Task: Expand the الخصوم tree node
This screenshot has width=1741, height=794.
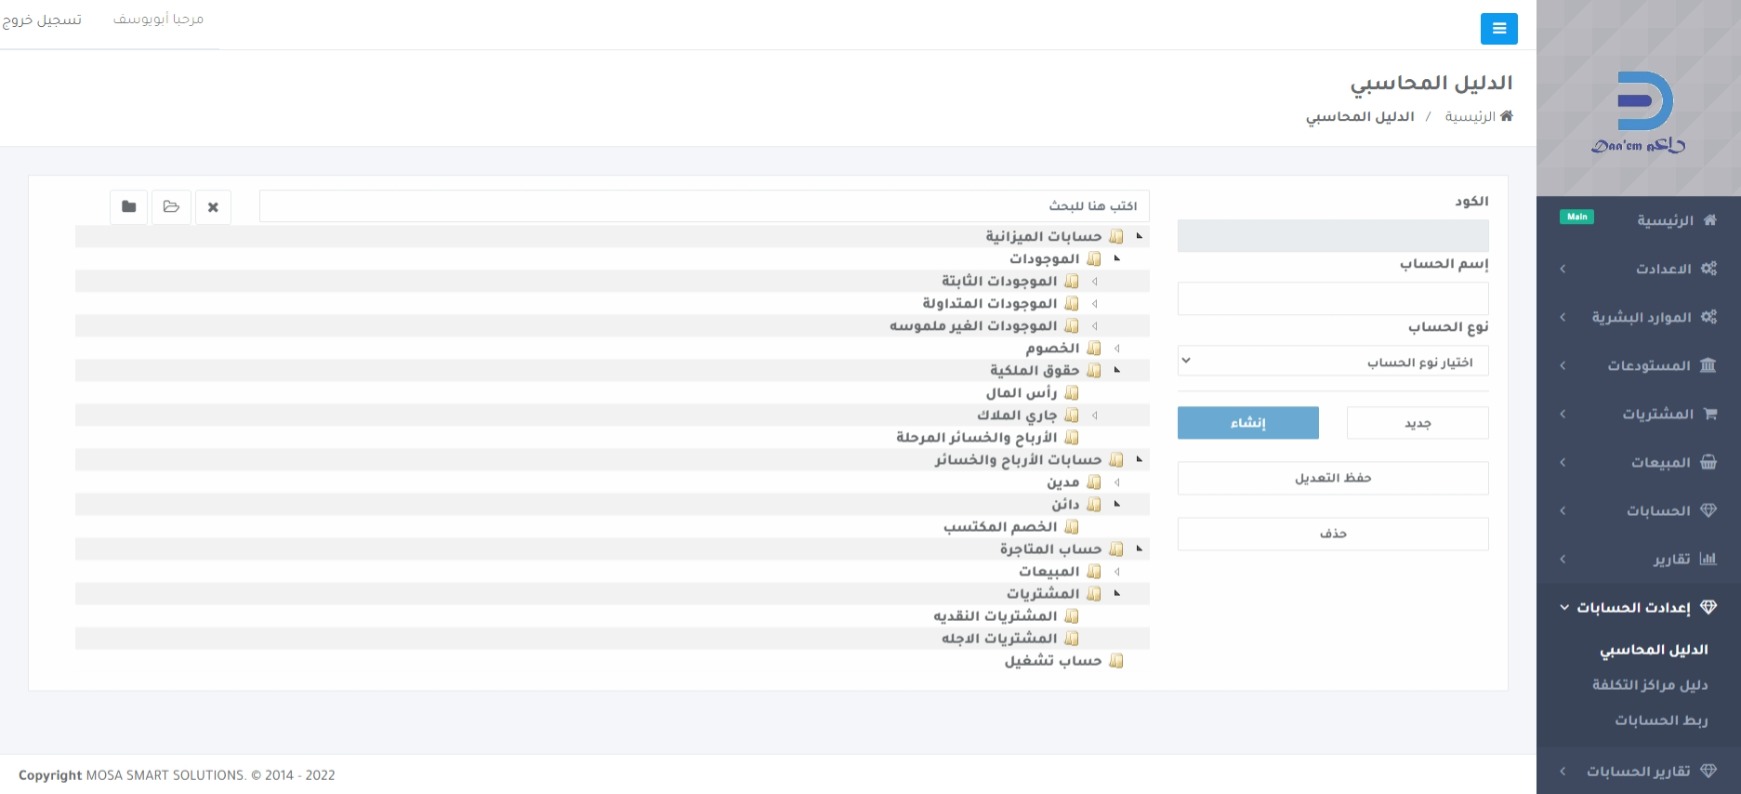Action: tap(1117, 348)
